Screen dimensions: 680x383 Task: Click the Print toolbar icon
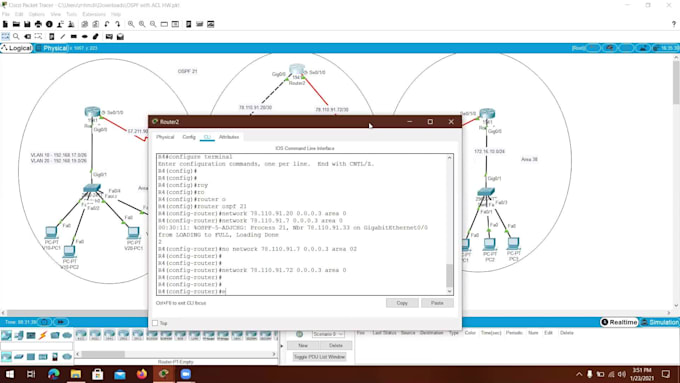pyautogui.click(x=38, y=24)
